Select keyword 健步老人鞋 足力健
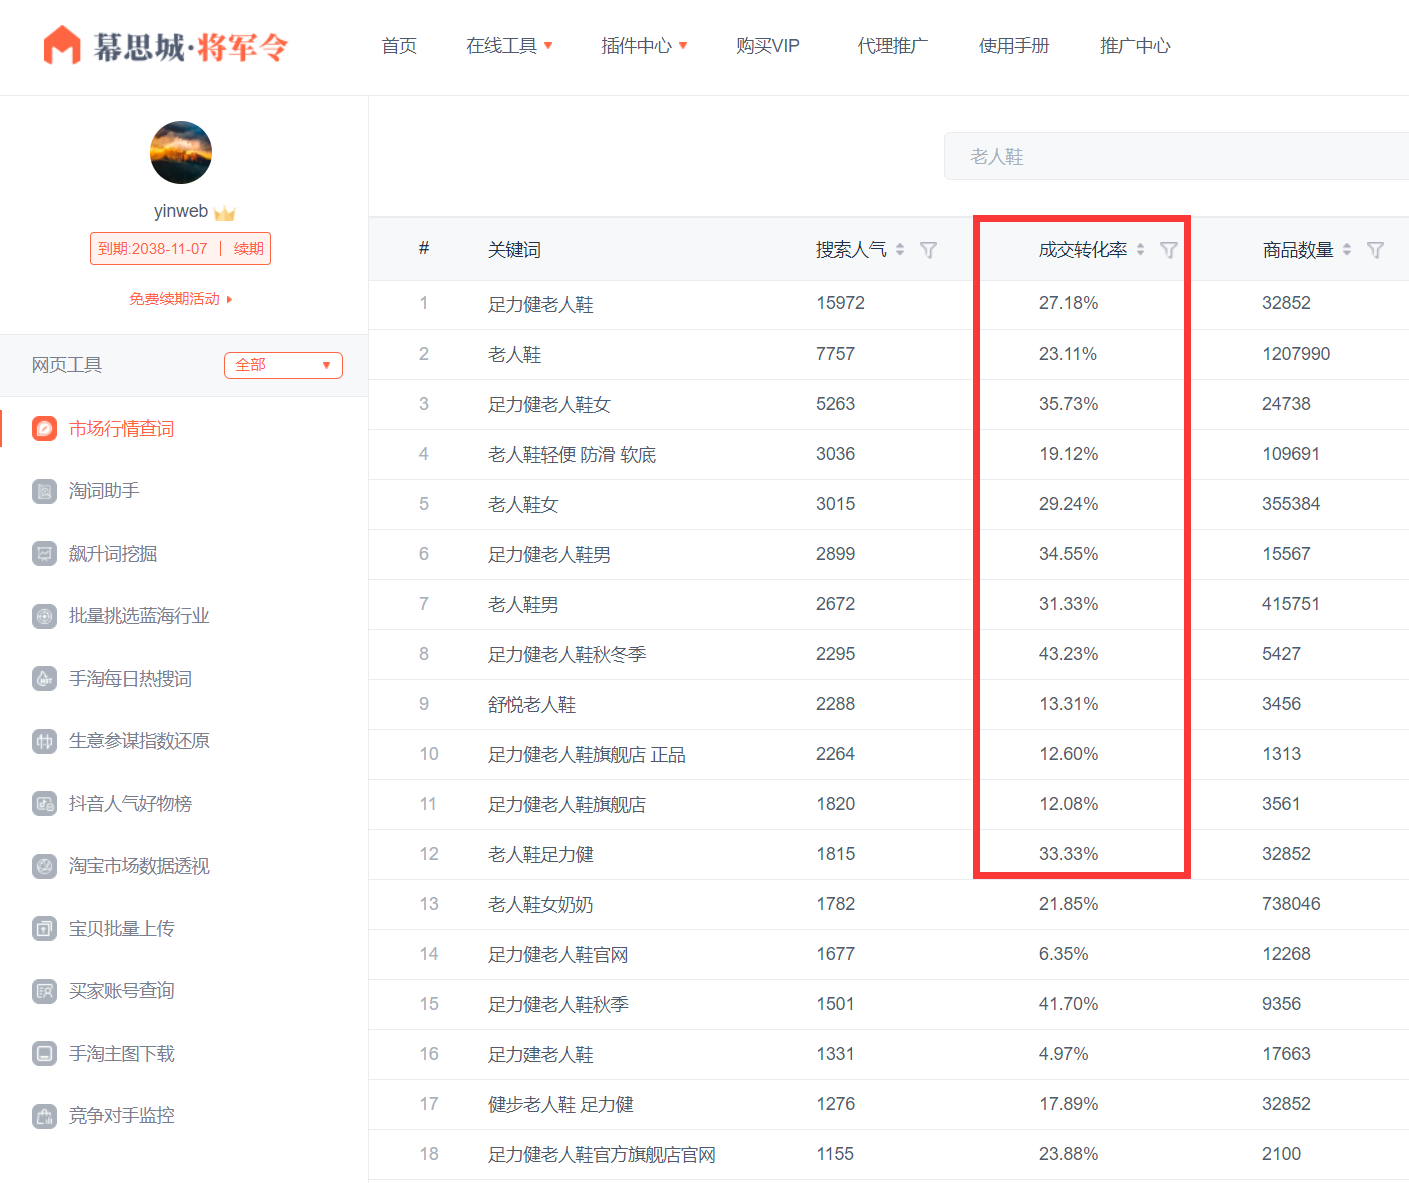This screenshot has height=1183, width=1409. point(561,1104)
